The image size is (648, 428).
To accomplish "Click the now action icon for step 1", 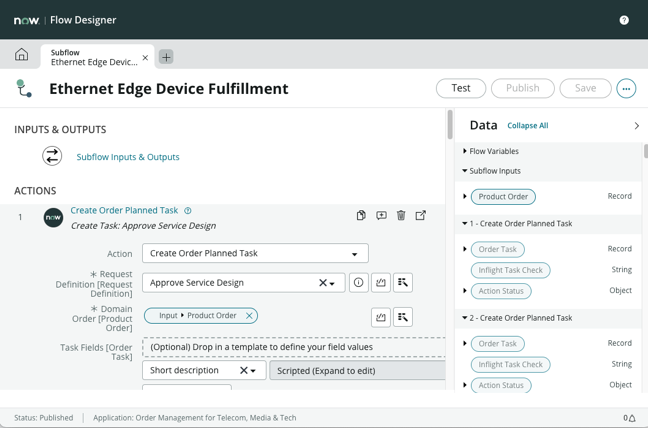I will point(53,217).
